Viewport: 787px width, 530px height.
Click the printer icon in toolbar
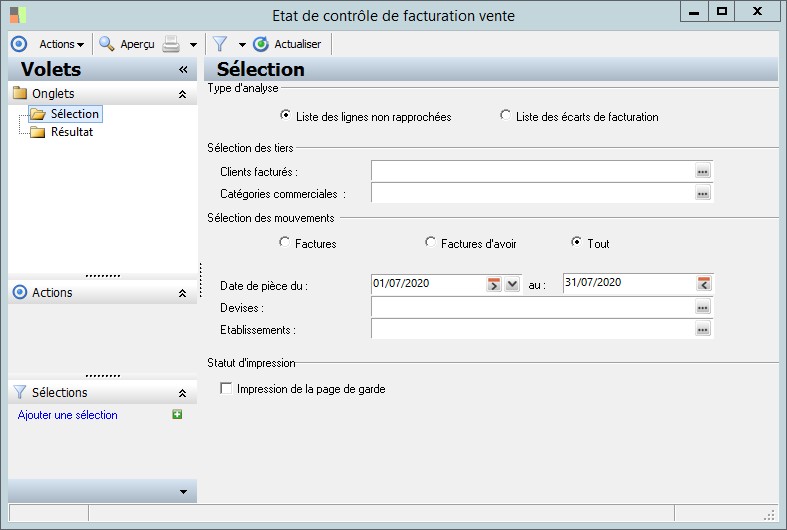(x=171, y=44)
